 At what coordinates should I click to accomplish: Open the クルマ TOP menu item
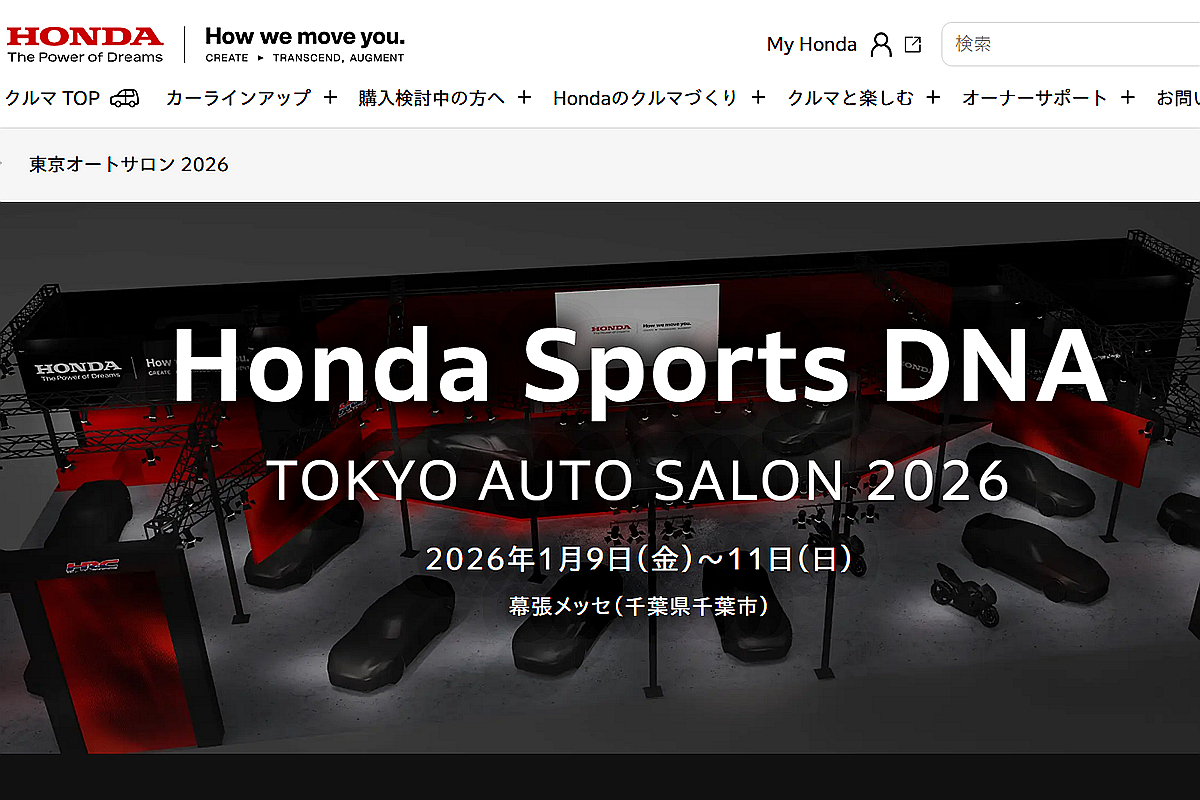53,98
